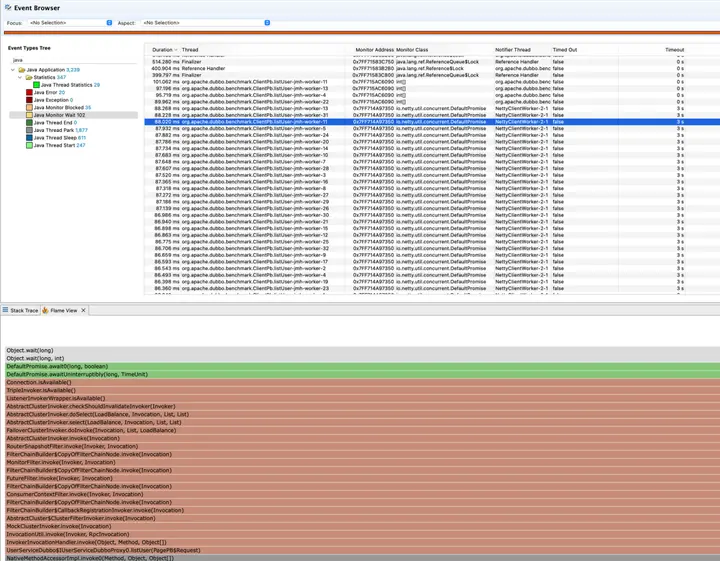Collapse the Statistics tree node
The height and width of the screenshot is (561, 720).
[20, 77]
